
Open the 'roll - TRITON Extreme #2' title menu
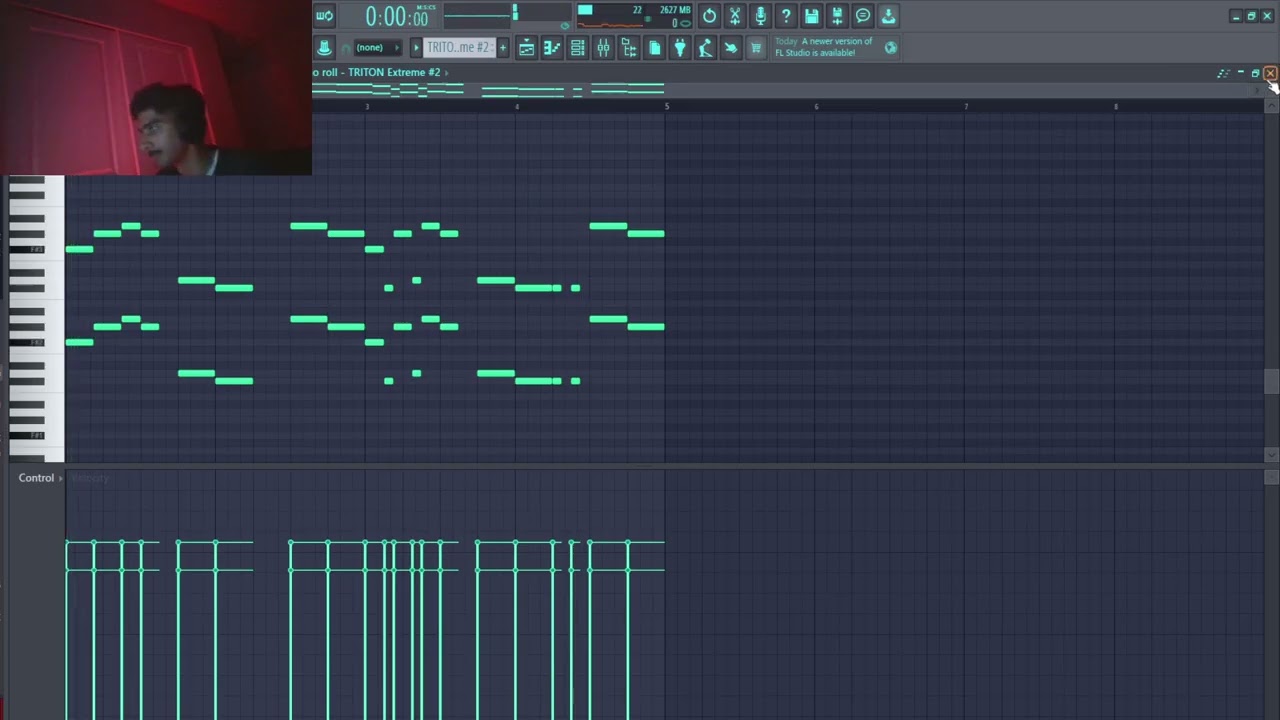(378, 72)
